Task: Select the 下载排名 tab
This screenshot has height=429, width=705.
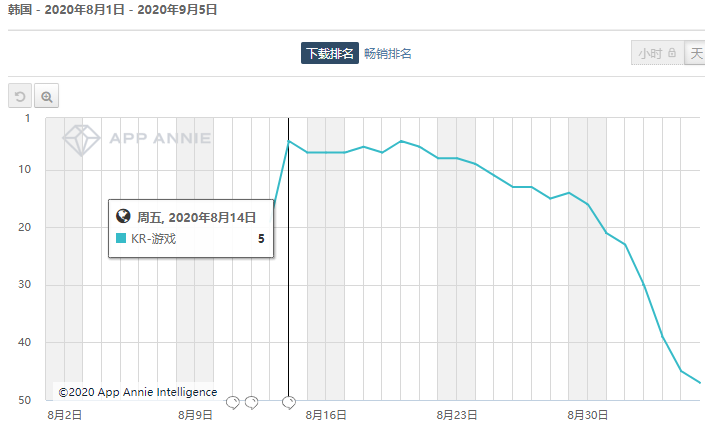Action: point(329,54)
